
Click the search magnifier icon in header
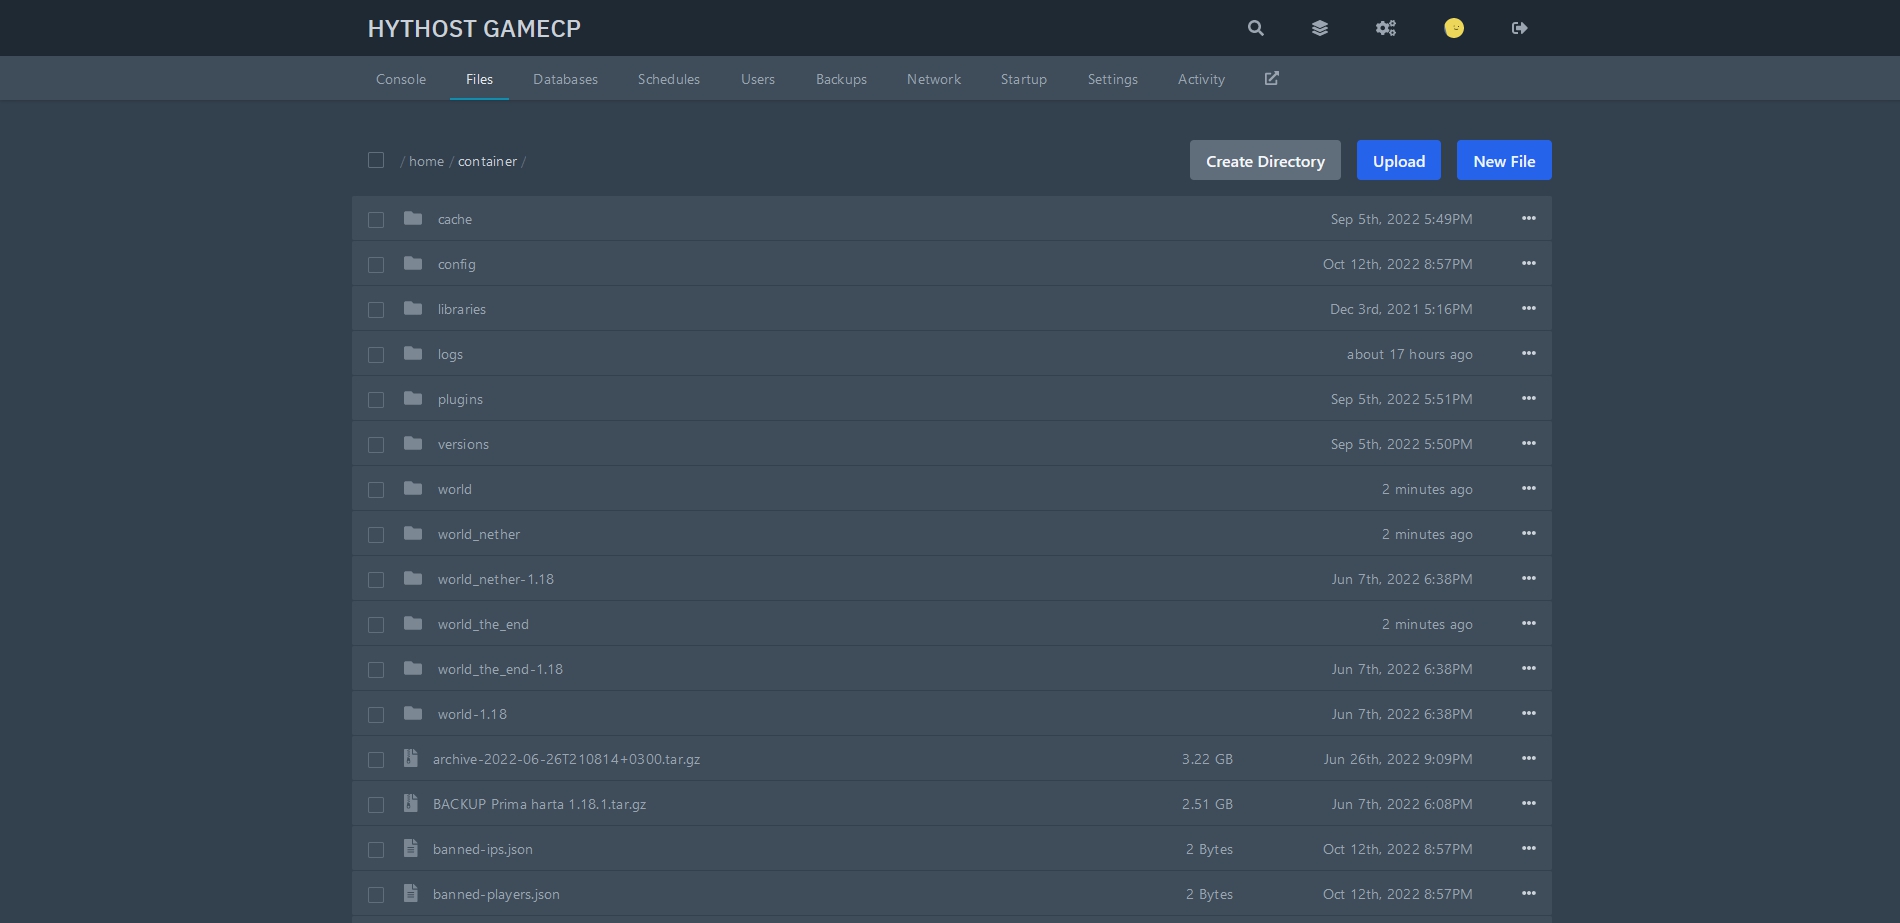[x=1255, y=28]
